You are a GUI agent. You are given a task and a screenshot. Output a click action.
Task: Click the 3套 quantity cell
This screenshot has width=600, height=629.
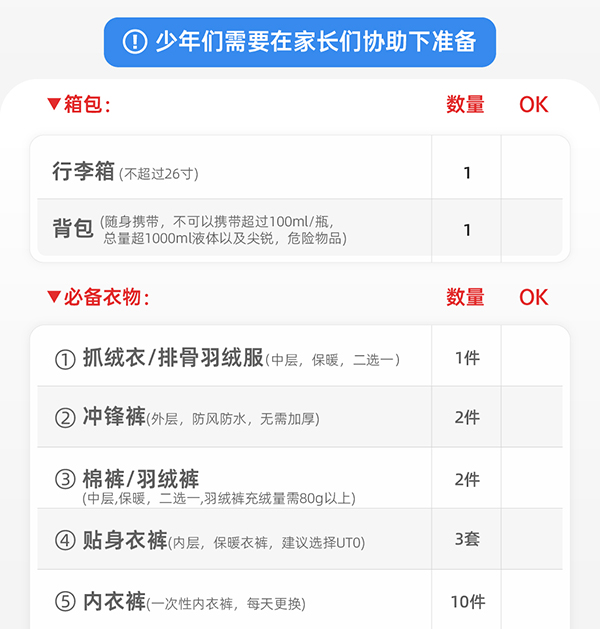(467, 540)
